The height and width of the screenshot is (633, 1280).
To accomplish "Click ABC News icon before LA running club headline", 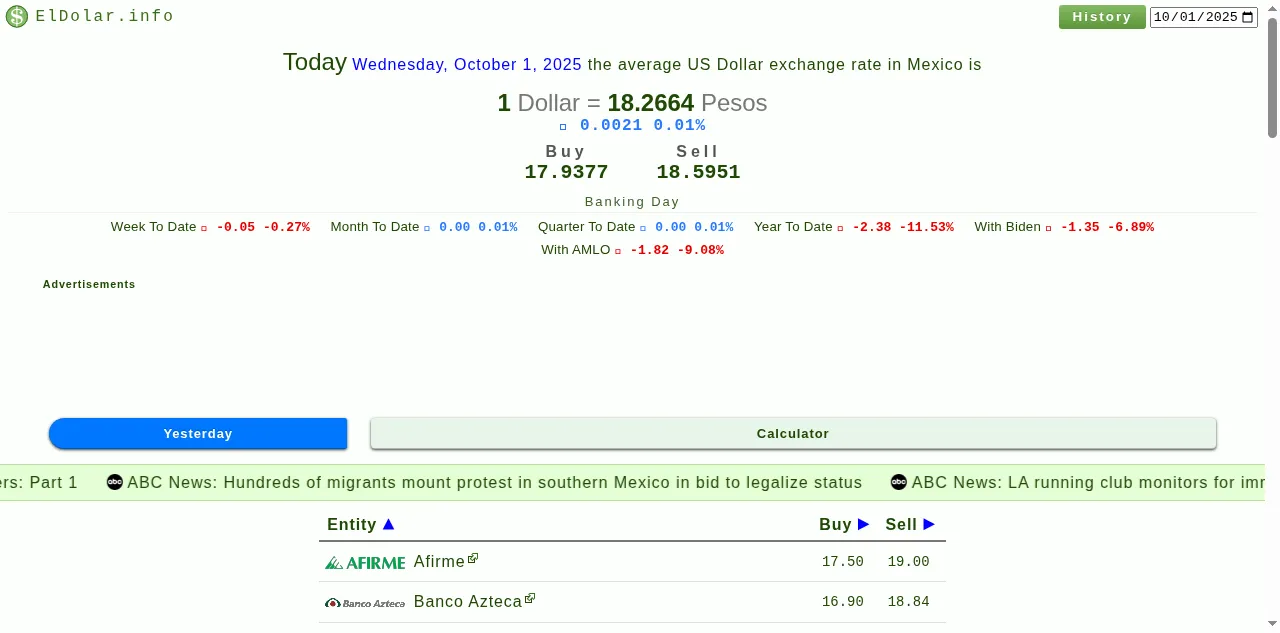I will click(x=899, y=482).
